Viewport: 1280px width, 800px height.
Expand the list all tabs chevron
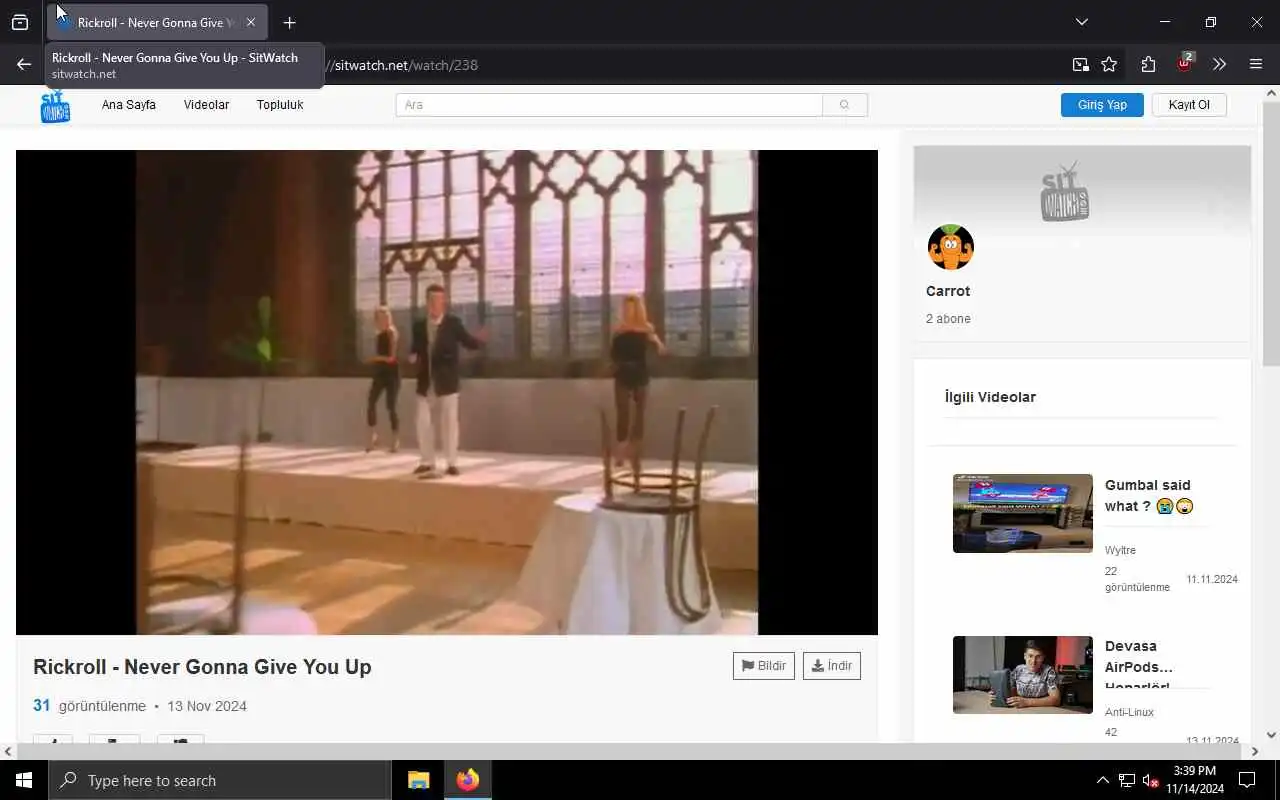click(1081, 22)
